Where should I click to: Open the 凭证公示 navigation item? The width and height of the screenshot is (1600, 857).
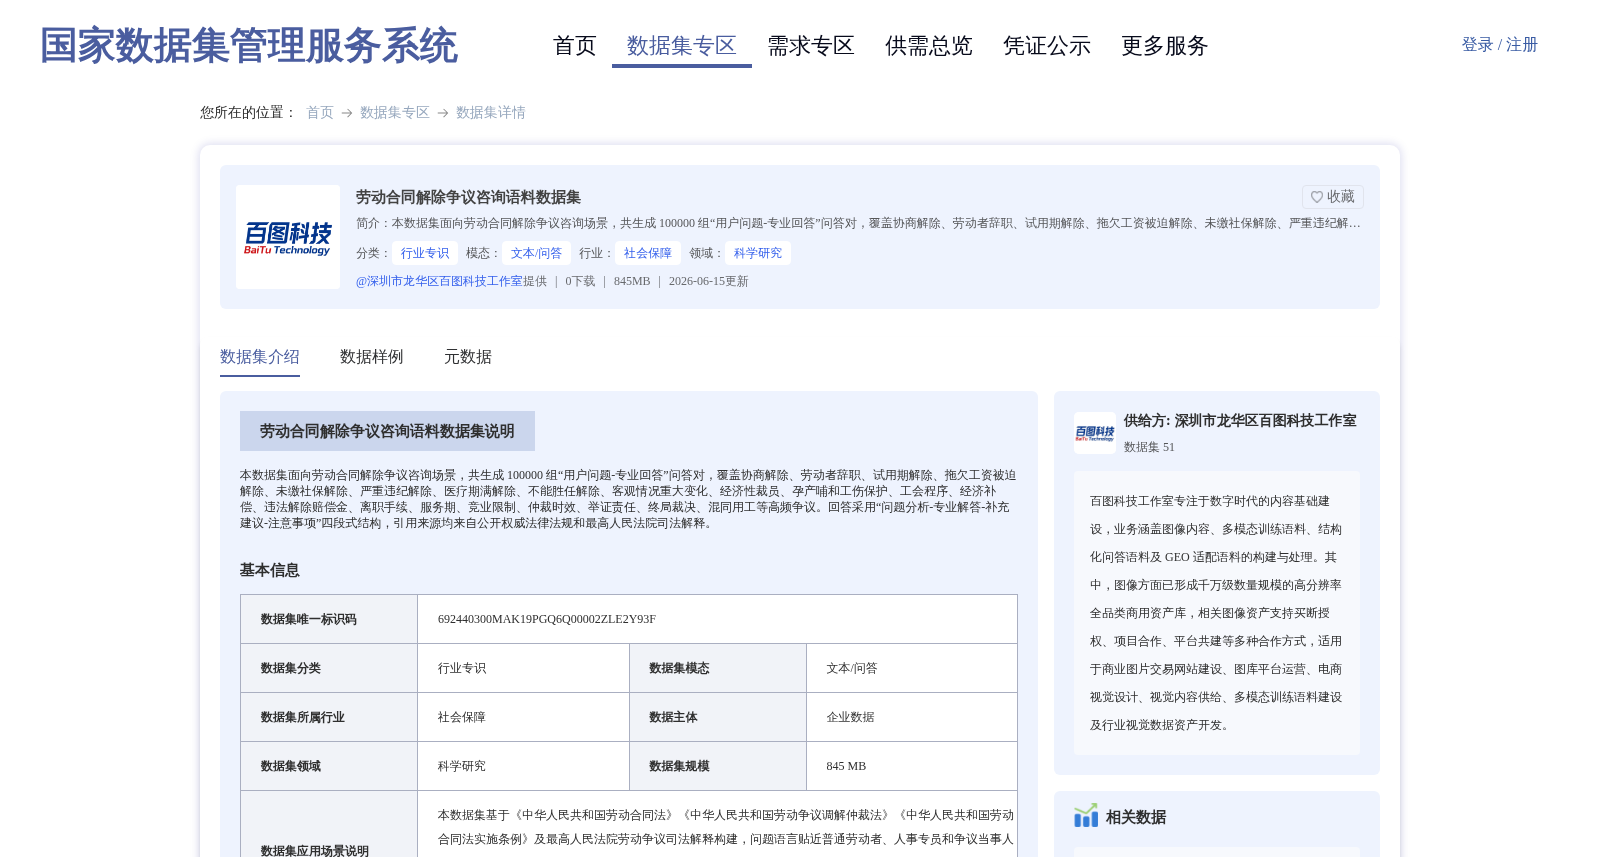click(1046, 46)
